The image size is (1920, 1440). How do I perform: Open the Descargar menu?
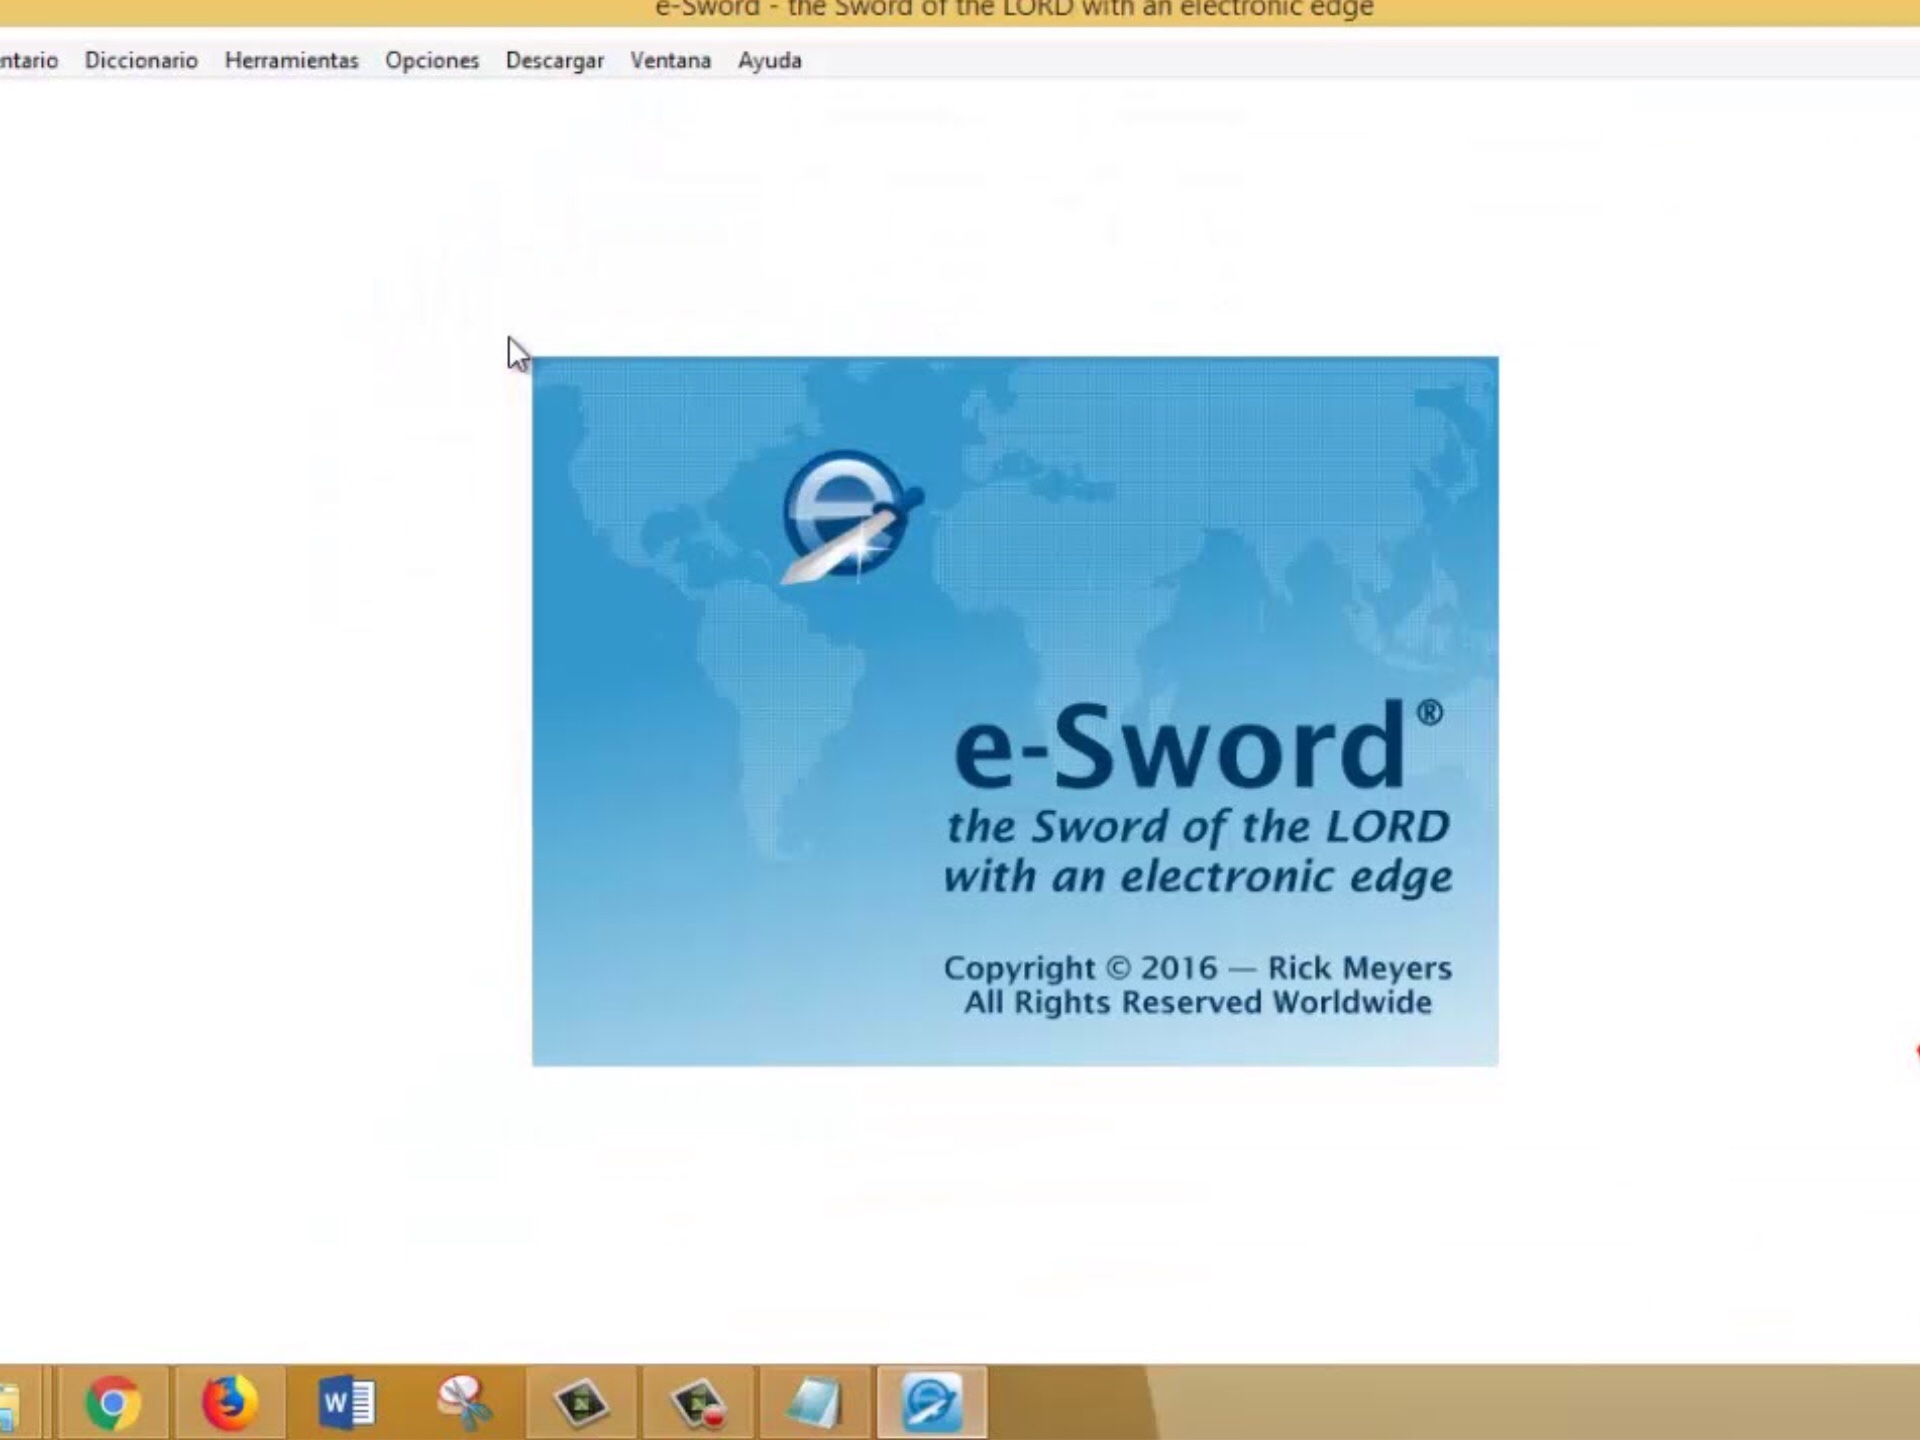point(554,60)
